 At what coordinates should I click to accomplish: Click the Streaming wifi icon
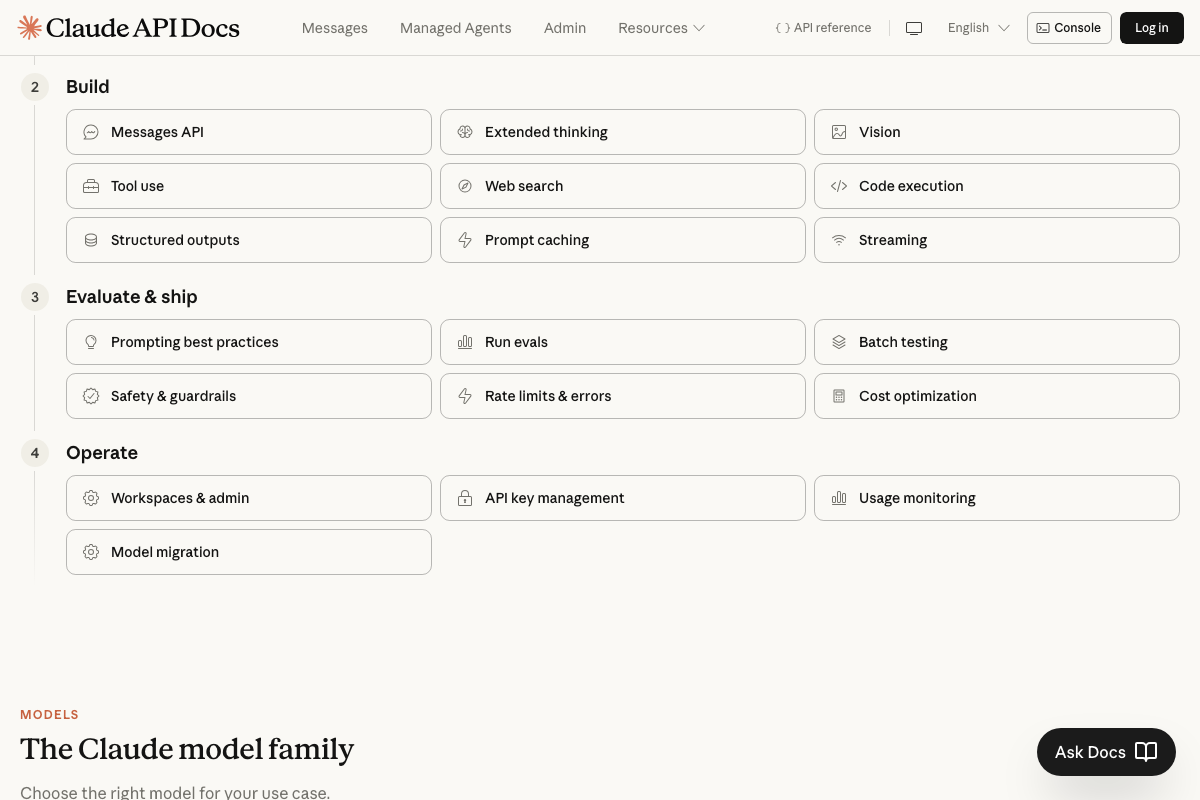(x=839, y=240)
